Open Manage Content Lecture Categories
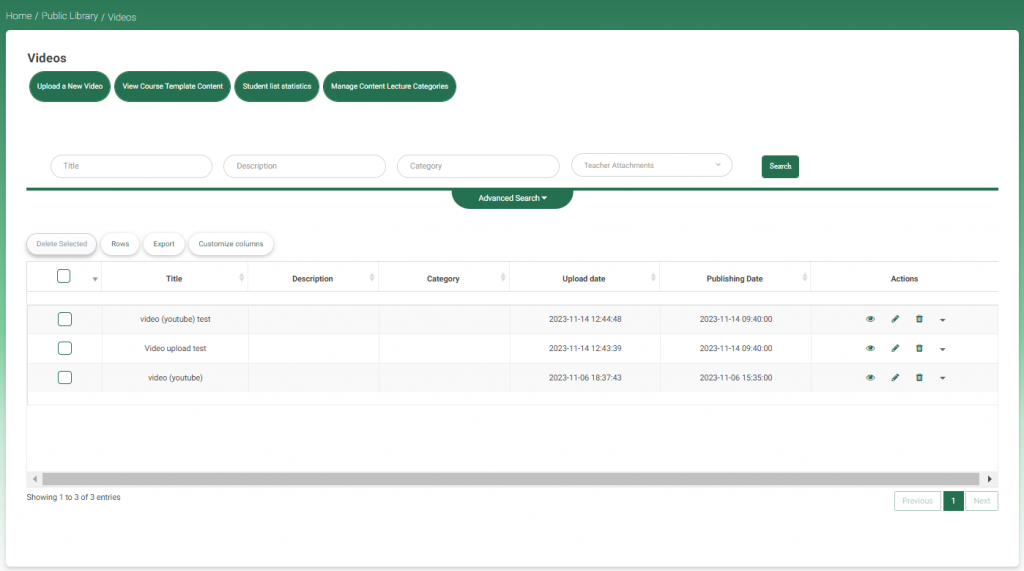This screenshot has width=1024, height=571. 389,86
